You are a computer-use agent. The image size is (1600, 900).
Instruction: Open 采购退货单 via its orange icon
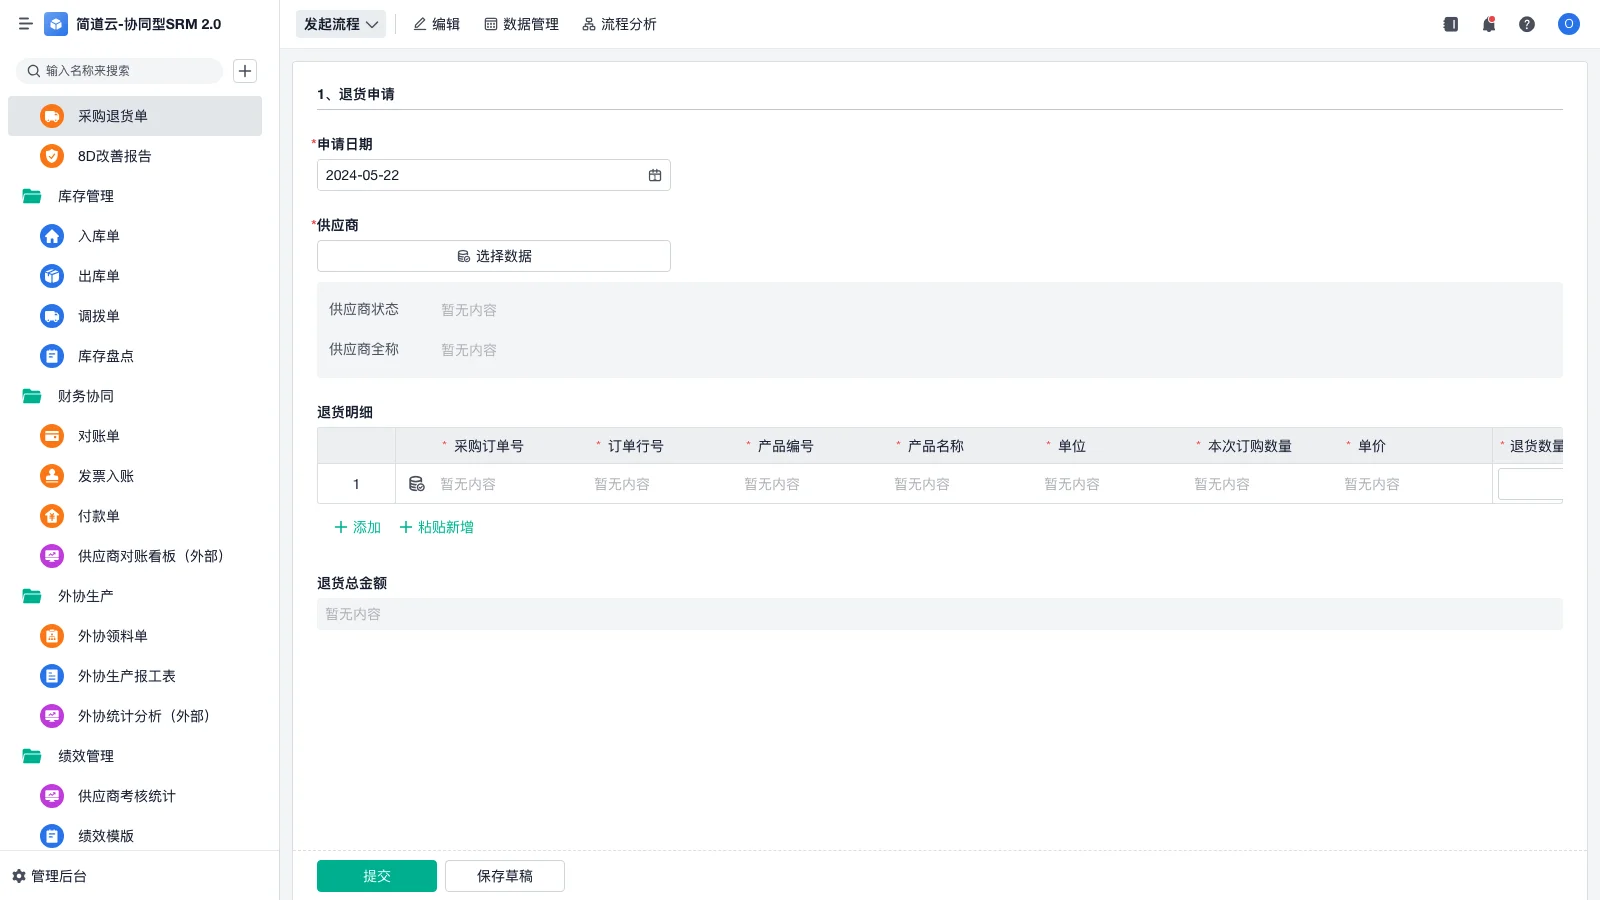point(52,116)
